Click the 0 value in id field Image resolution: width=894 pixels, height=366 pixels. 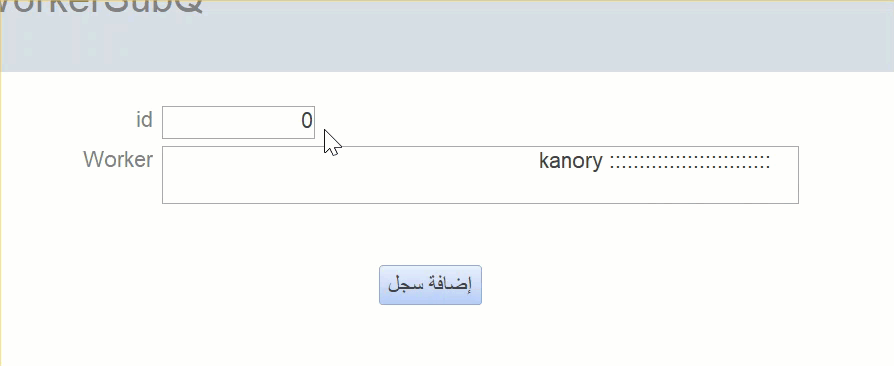tap(307, 121)
